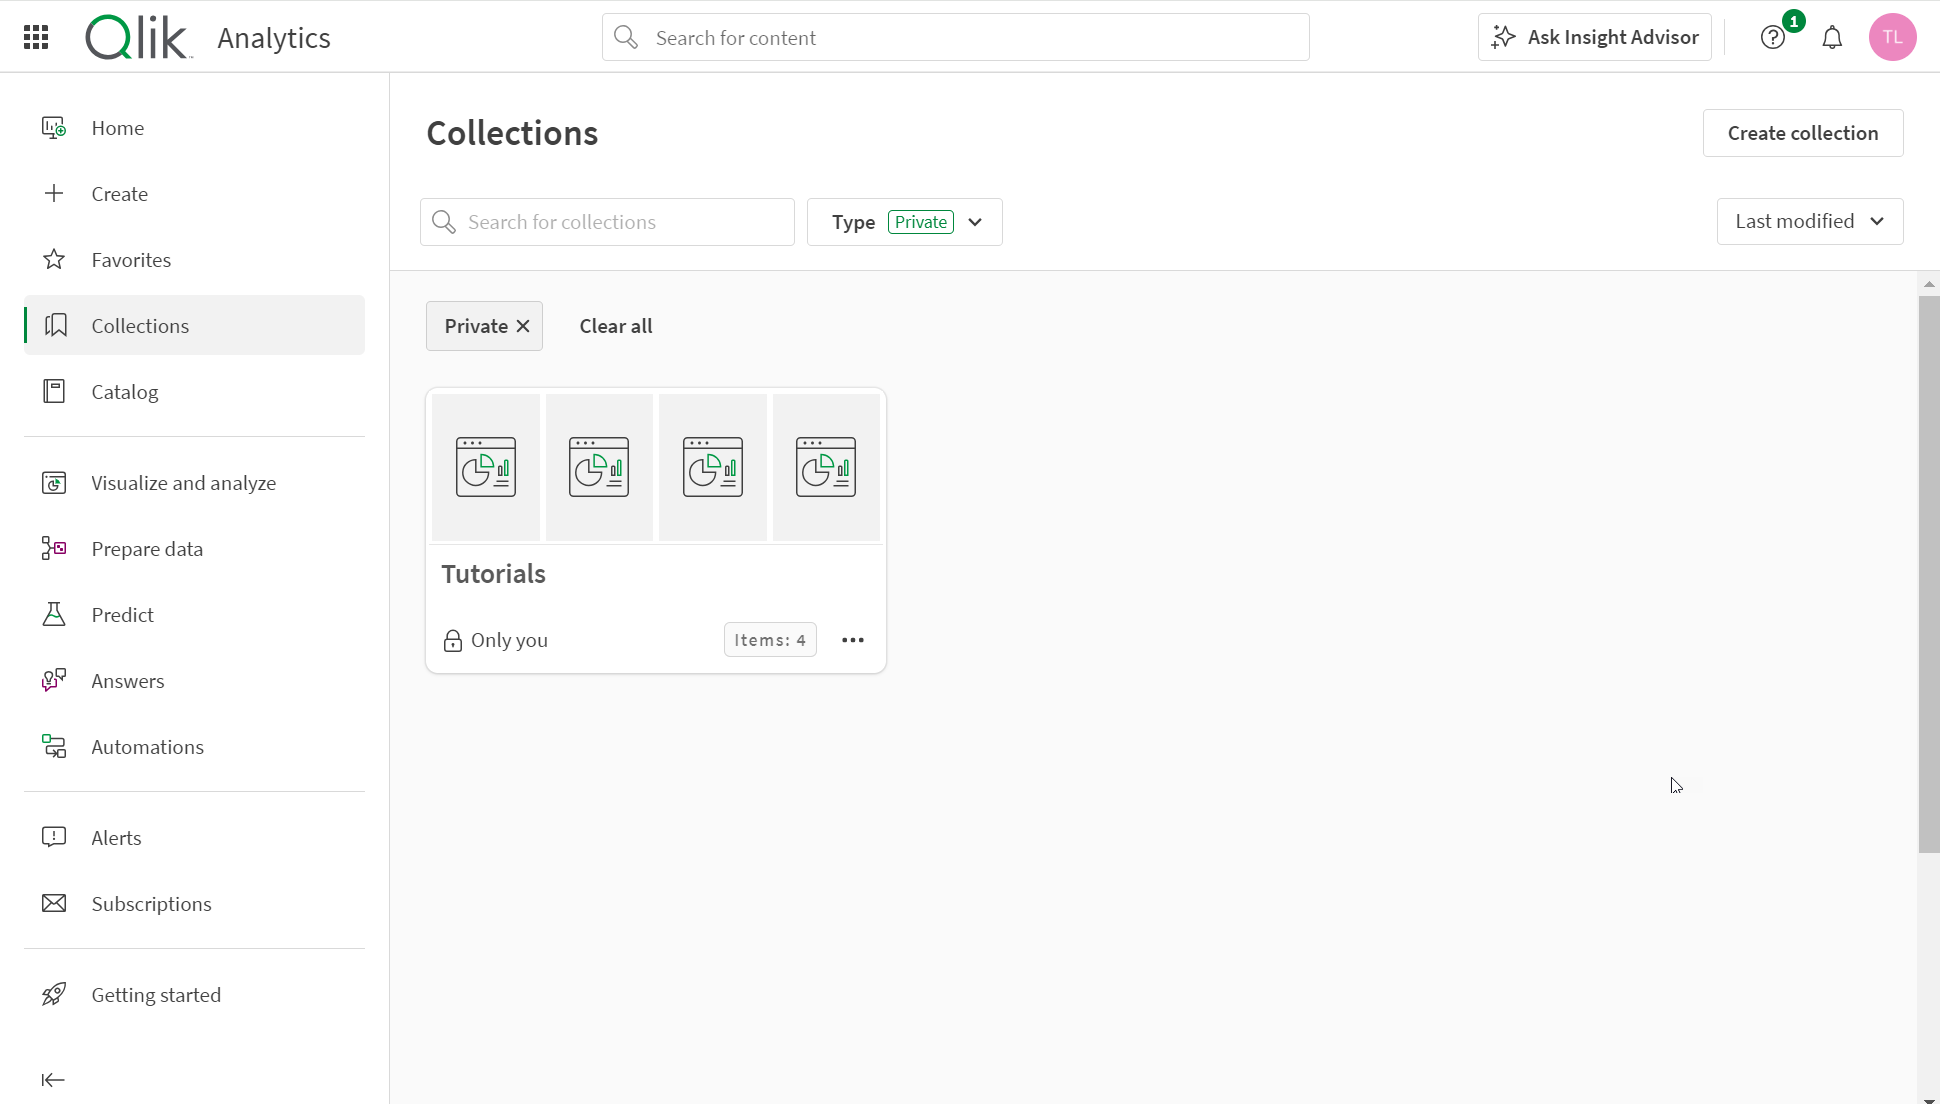Screen dimensions: 1940x1104
Task: Click the Predict sidebar icon
Action: [53, 615]
